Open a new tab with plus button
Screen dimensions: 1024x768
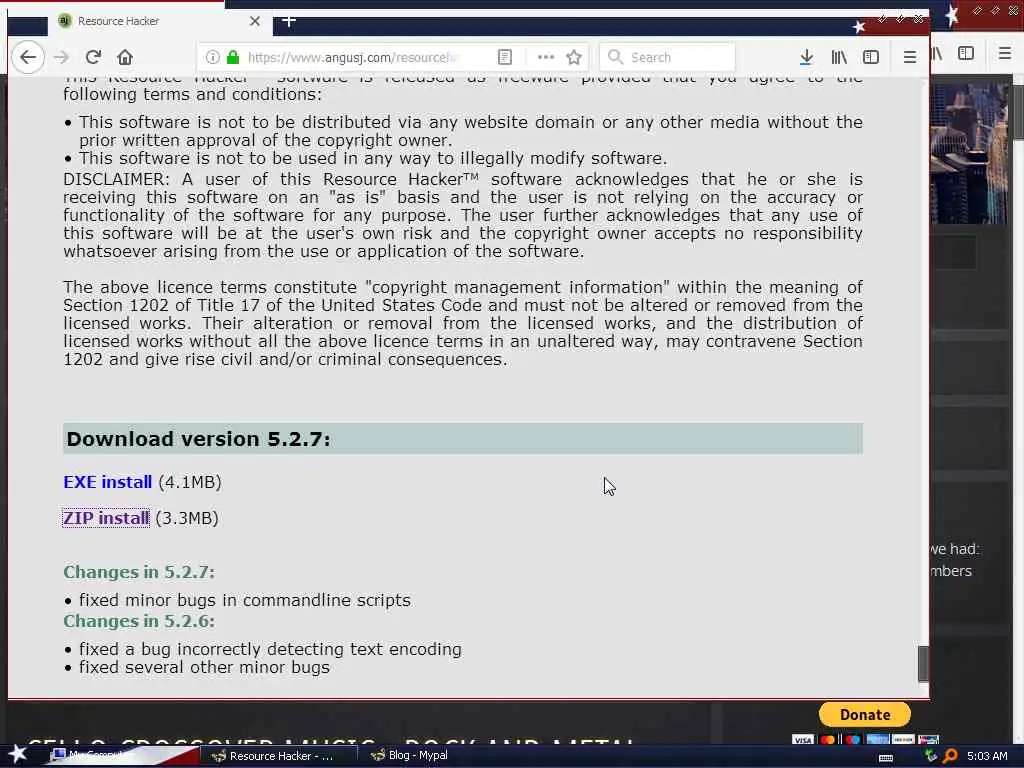289,22
